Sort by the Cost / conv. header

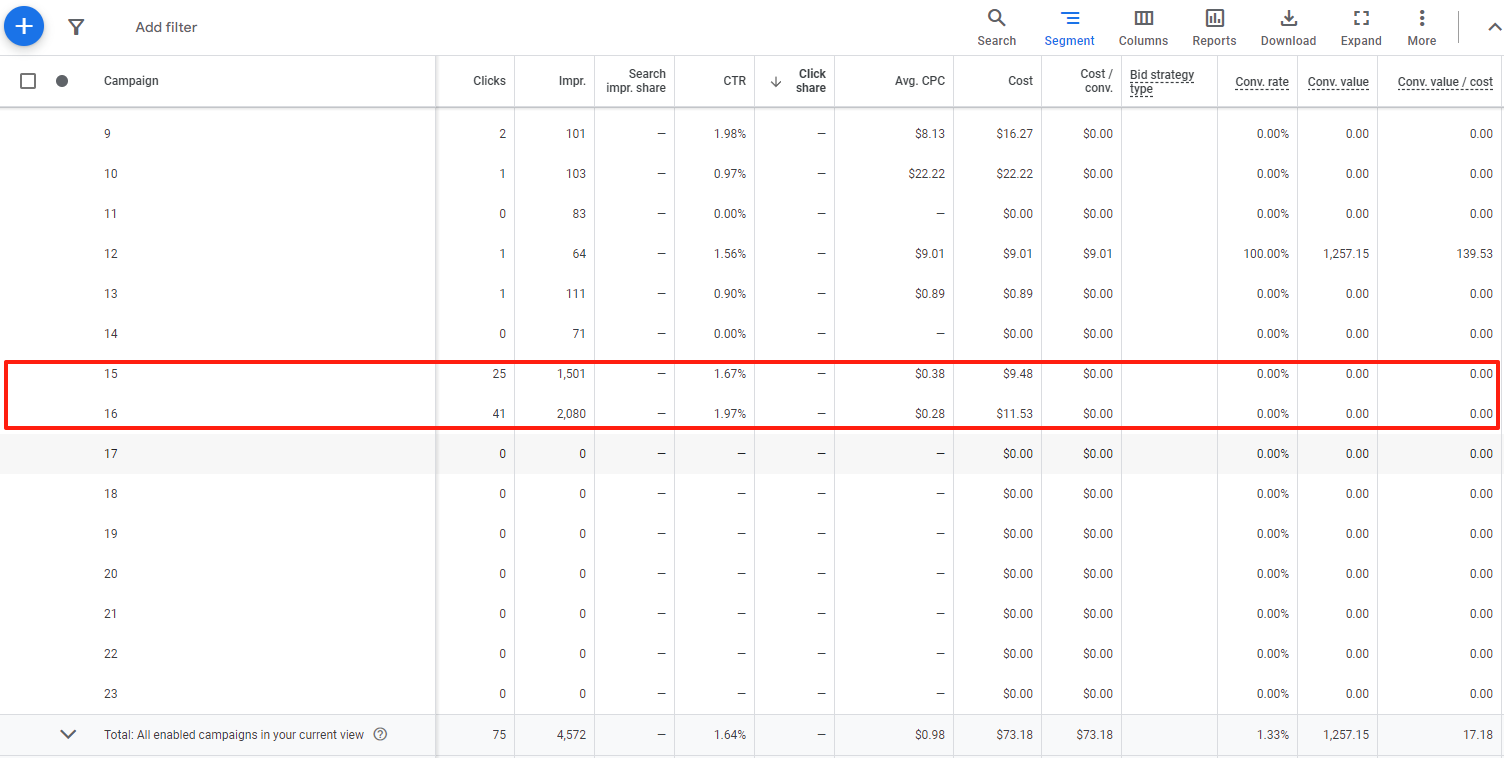(x=1096, y=81)
